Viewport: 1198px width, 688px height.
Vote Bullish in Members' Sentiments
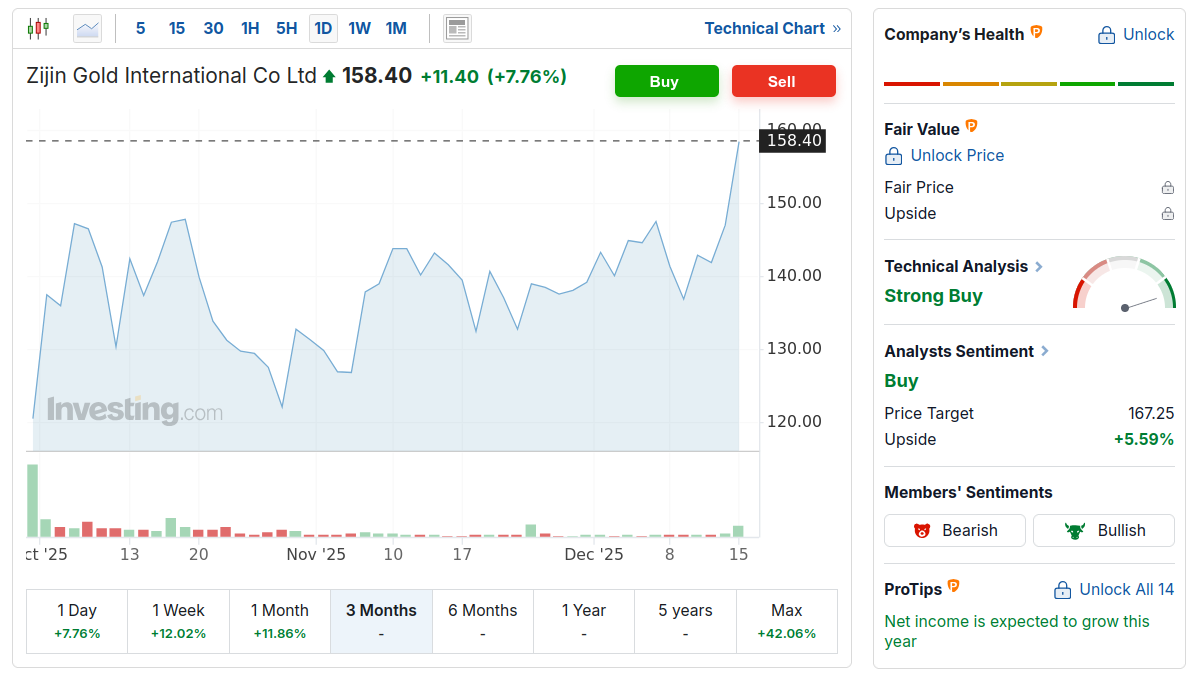[x=1103, y=530]
